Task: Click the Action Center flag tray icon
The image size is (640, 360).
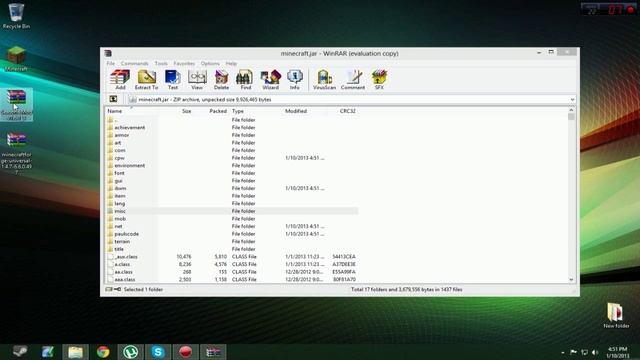Action: click(573, 352)
